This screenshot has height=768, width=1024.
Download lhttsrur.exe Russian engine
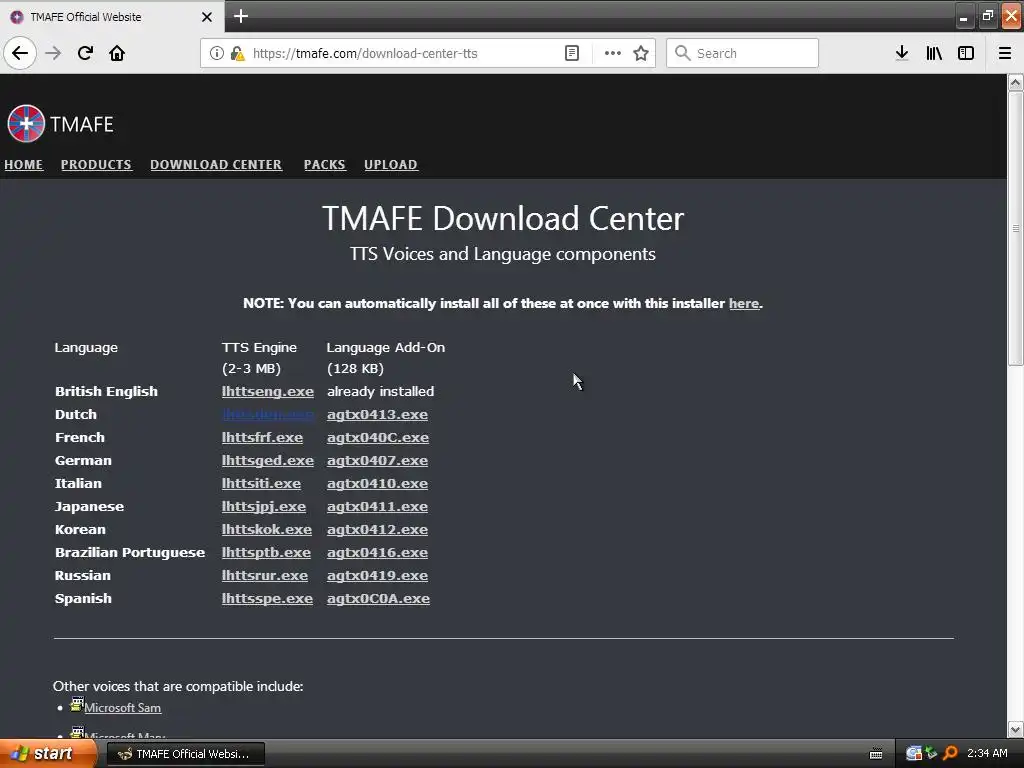[x=264, y=575]
